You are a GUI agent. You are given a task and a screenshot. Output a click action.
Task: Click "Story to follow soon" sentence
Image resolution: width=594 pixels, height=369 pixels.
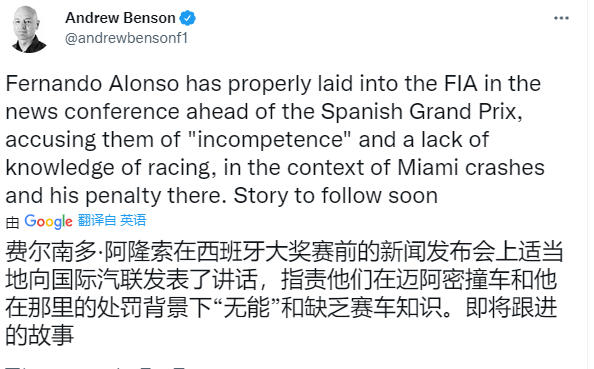click(x=335, y=196)
